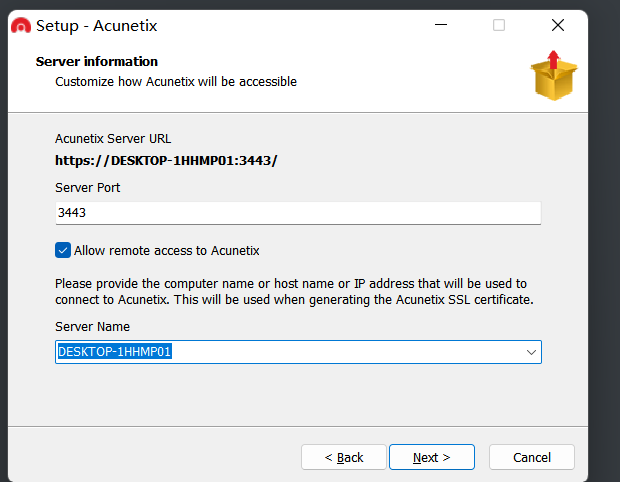Click the 'Server information' heading
The image size is (620, 482).
tap(97, 62)
